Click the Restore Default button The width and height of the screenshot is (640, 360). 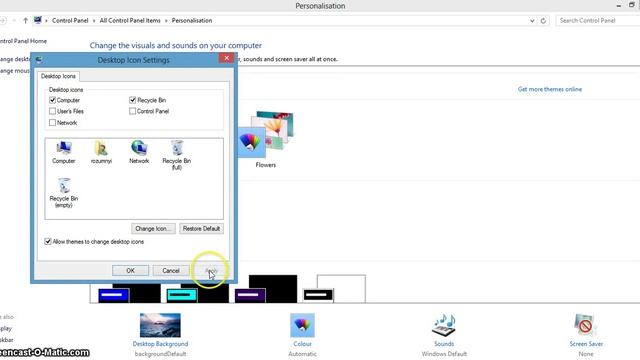coord(201,229)
